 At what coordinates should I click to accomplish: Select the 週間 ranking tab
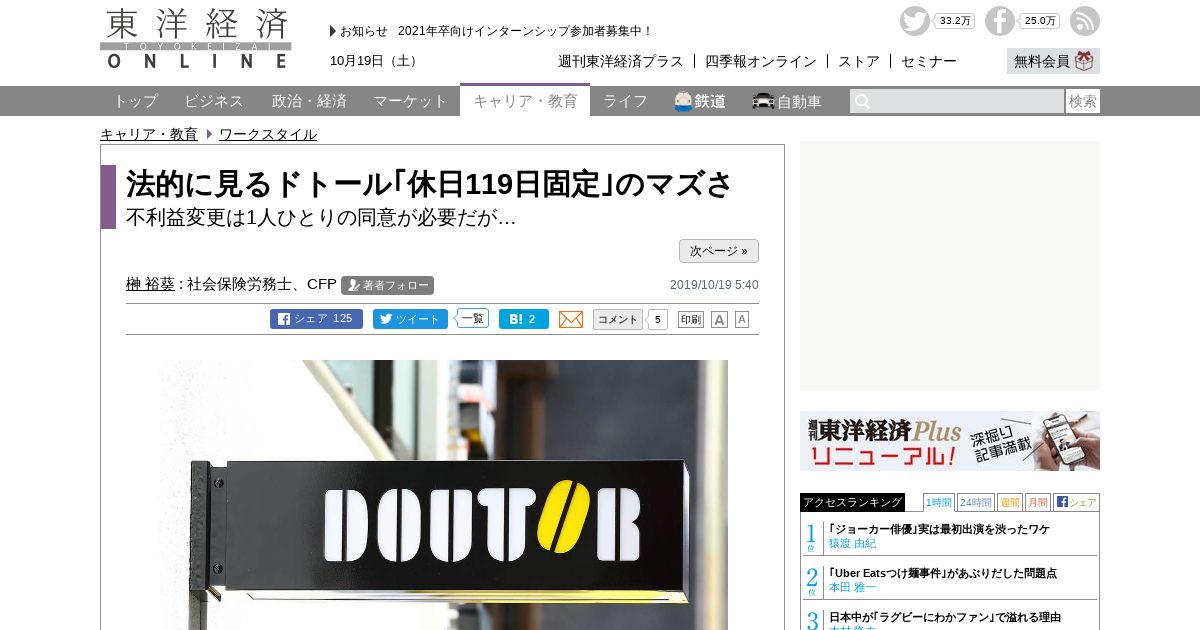[x=1010, y=502]
